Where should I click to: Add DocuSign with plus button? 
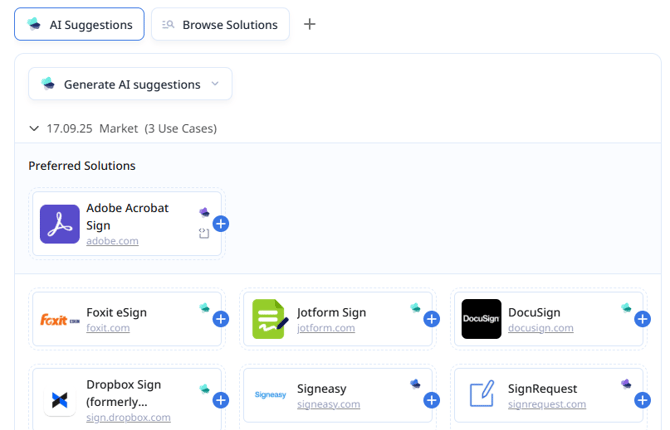tap(643, 319)
